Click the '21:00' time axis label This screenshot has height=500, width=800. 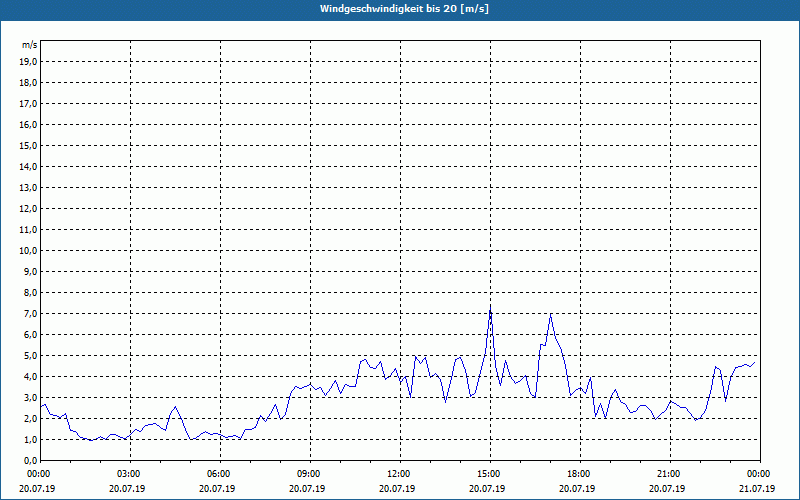coord(670,474)
